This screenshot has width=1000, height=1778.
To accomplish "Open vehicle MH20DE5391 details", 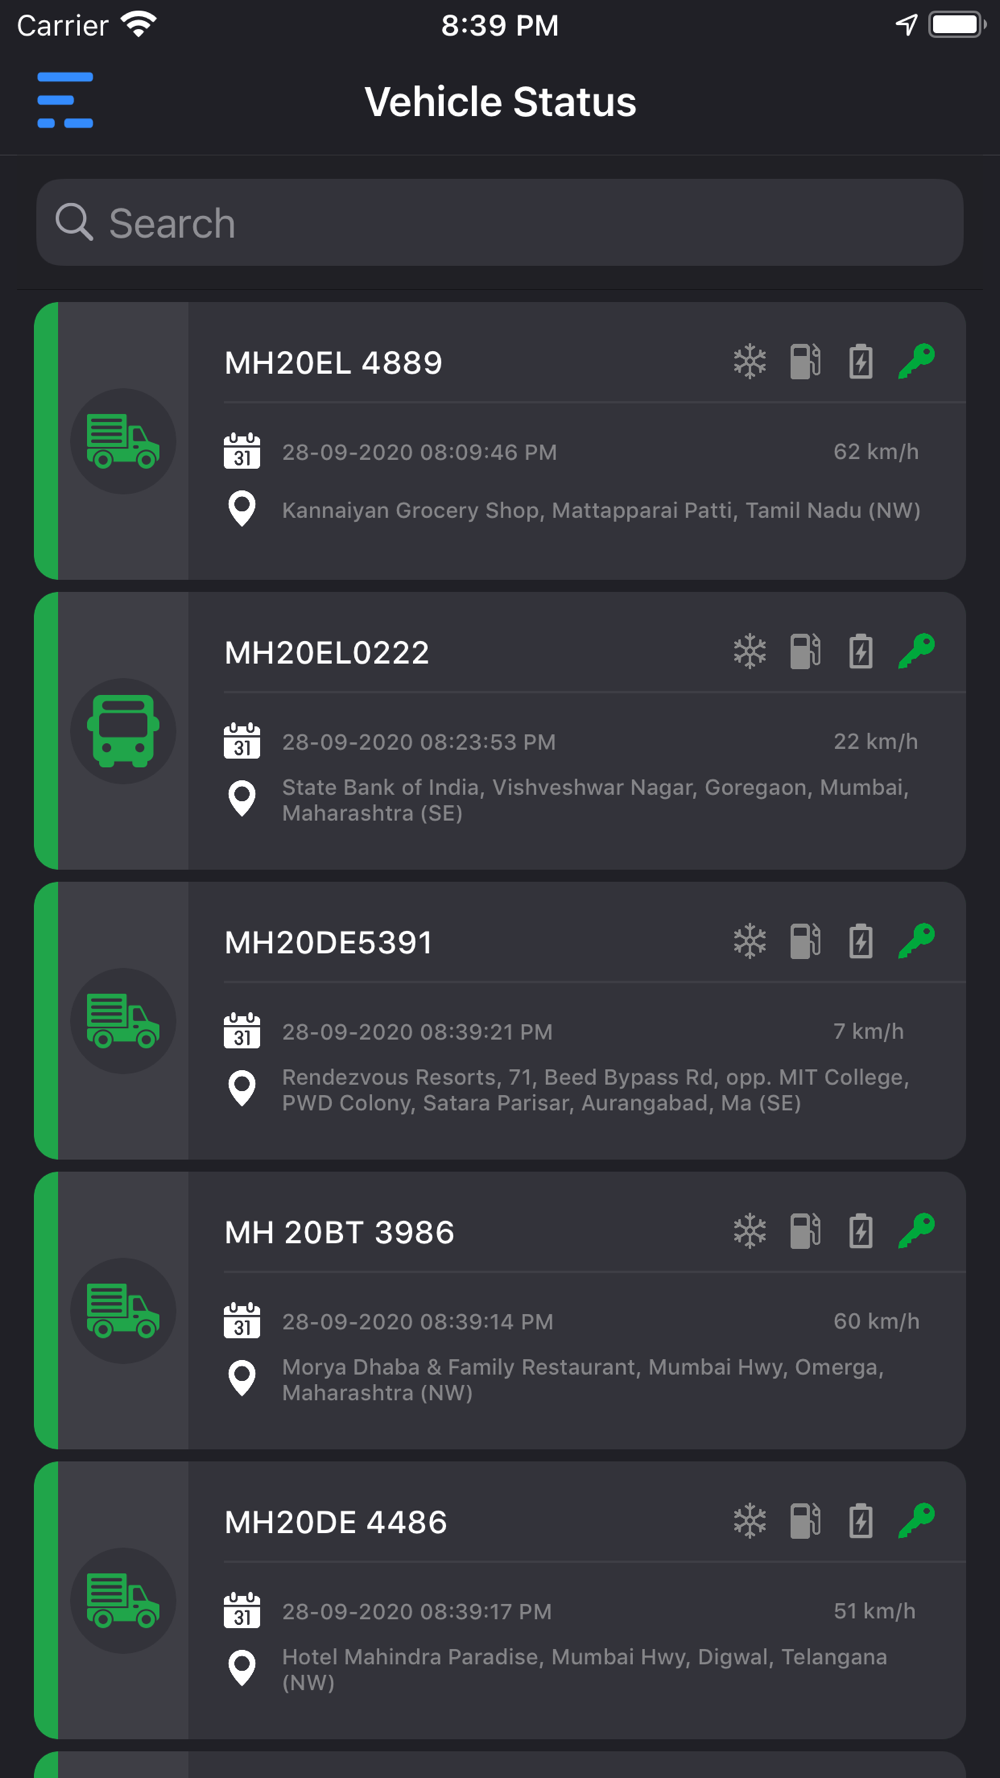I will tap(500, 1021).
